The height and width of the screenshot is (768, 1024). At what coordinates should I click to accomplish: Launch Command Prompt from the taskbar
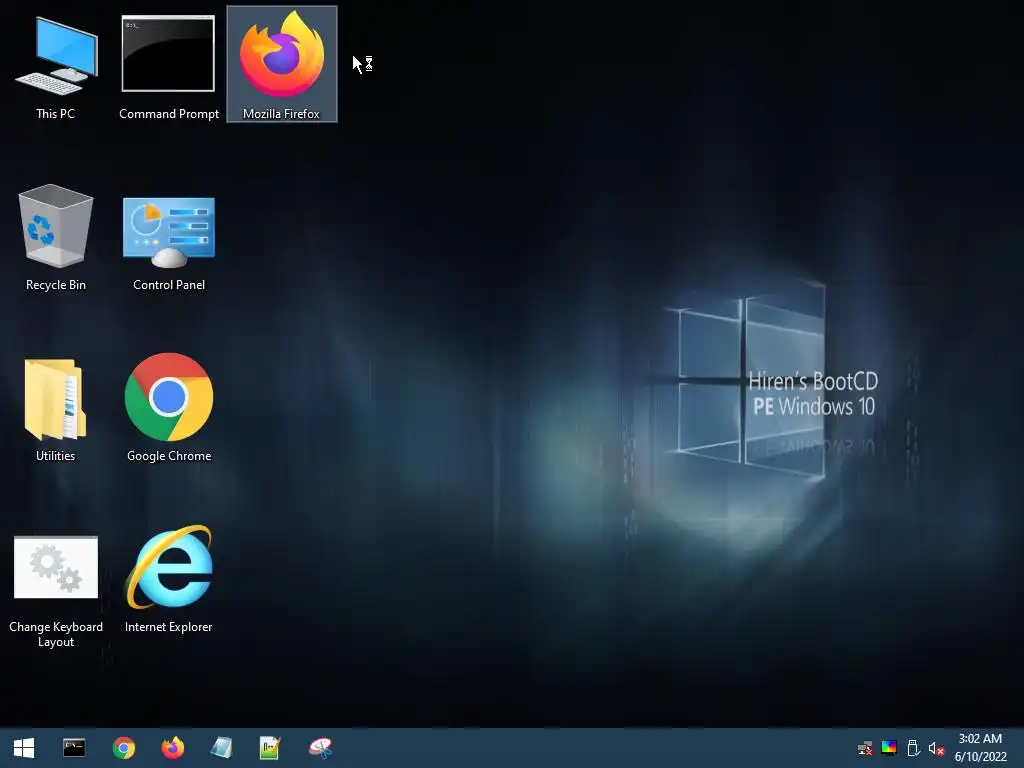pyautogui.click(x=74, y=748)
